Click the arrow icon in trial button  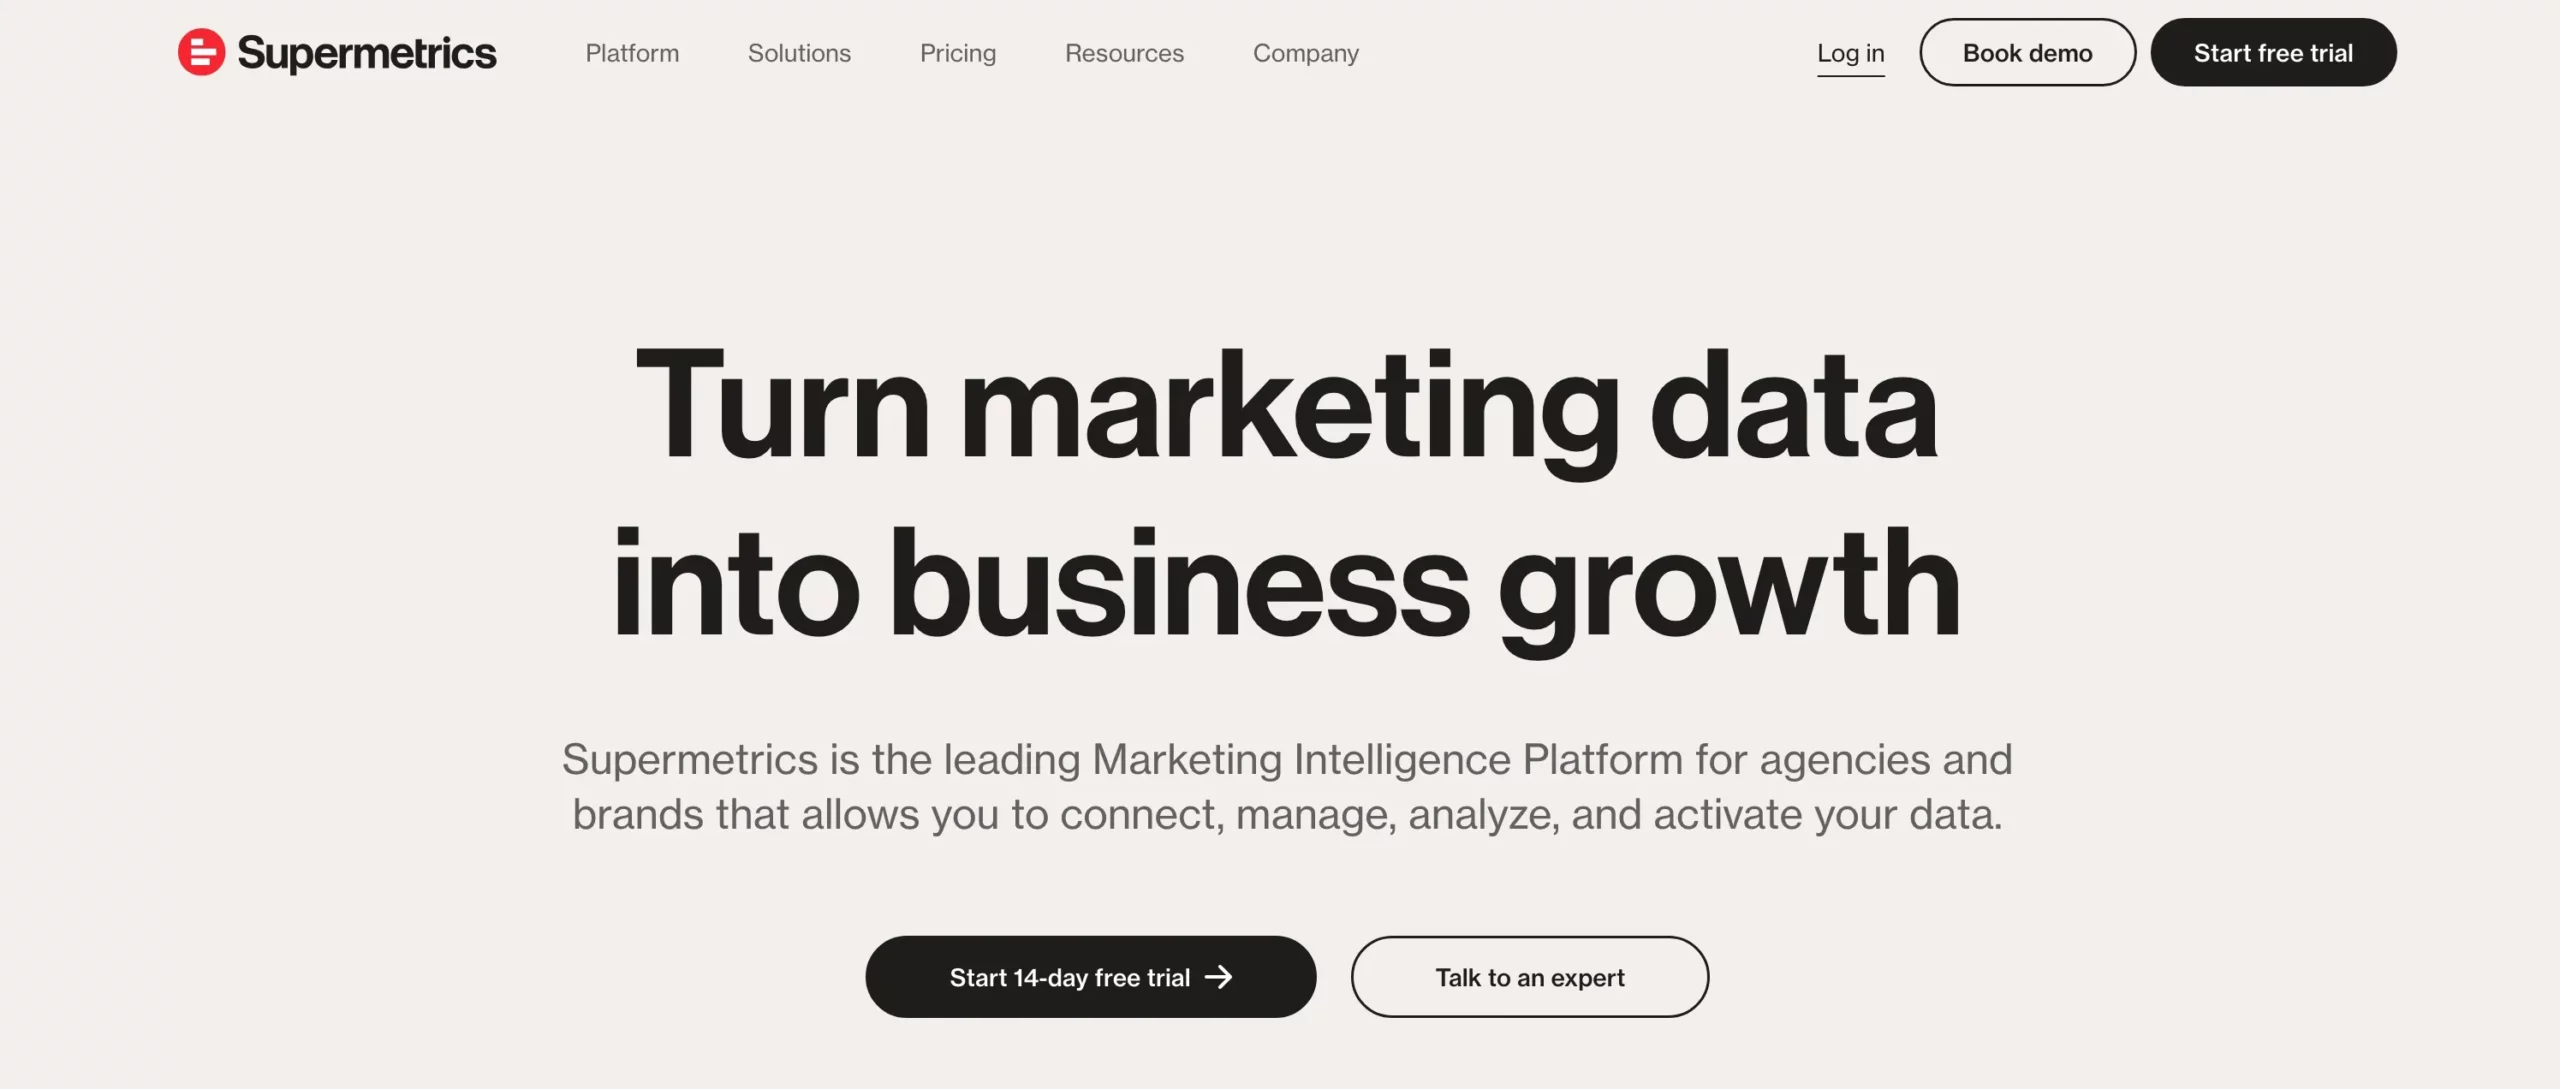pyautogui.click(x=1219, y=977)
